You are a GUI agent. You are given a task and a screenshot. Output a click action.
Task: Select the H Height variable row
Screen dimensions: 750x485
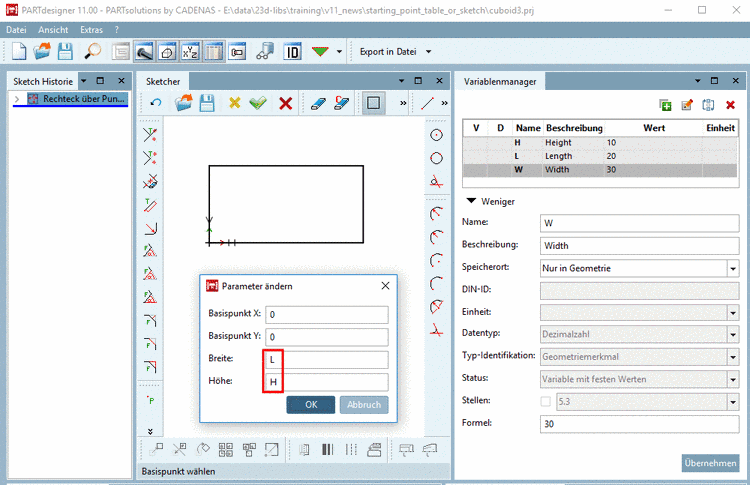[x=600, y=143]
